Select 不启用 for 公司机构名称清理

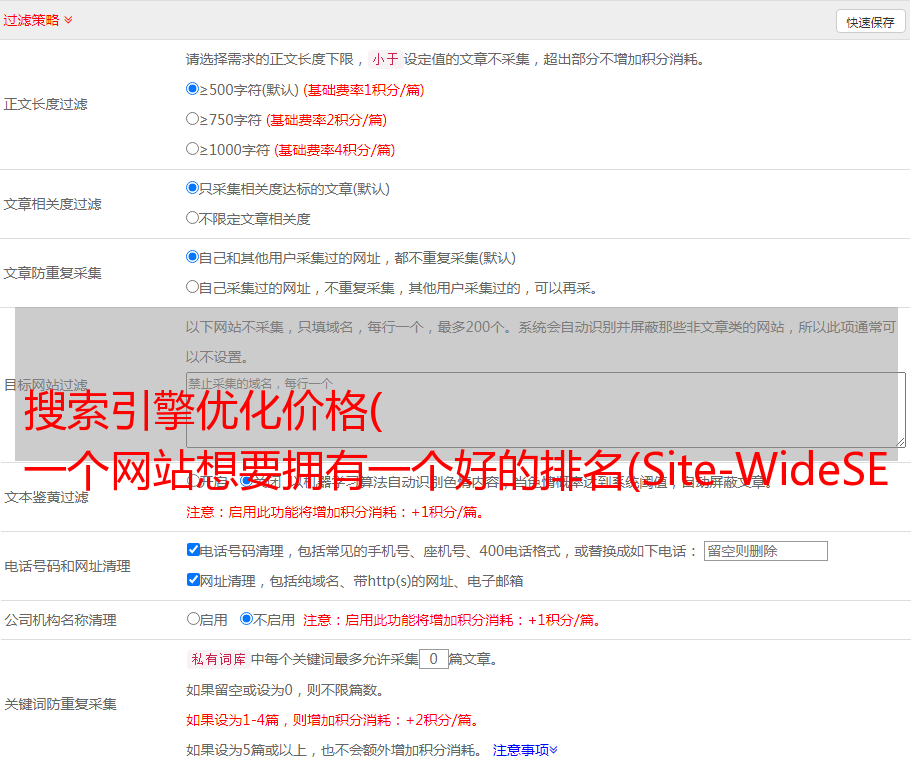click(x=246, y=619)
